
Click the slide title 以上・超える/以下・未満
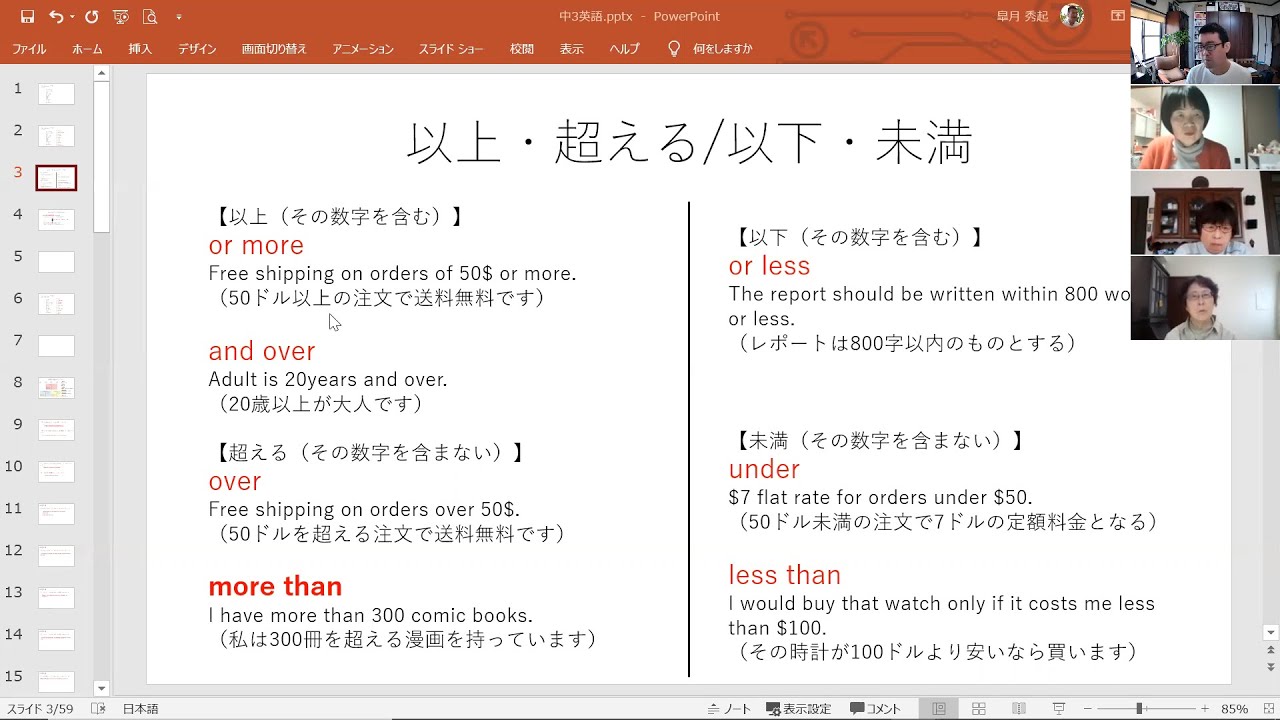pos(690,144)
